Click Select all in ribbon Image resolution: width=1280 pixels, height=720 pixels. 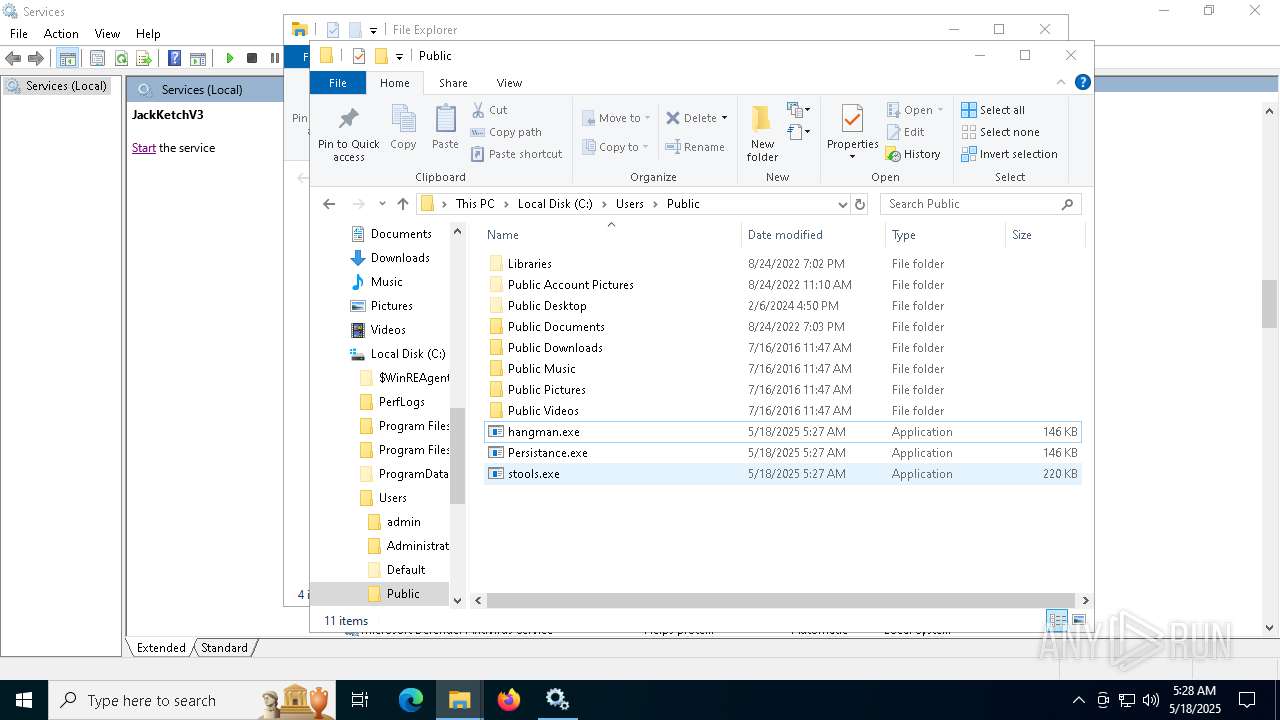(x=993, y=110)
